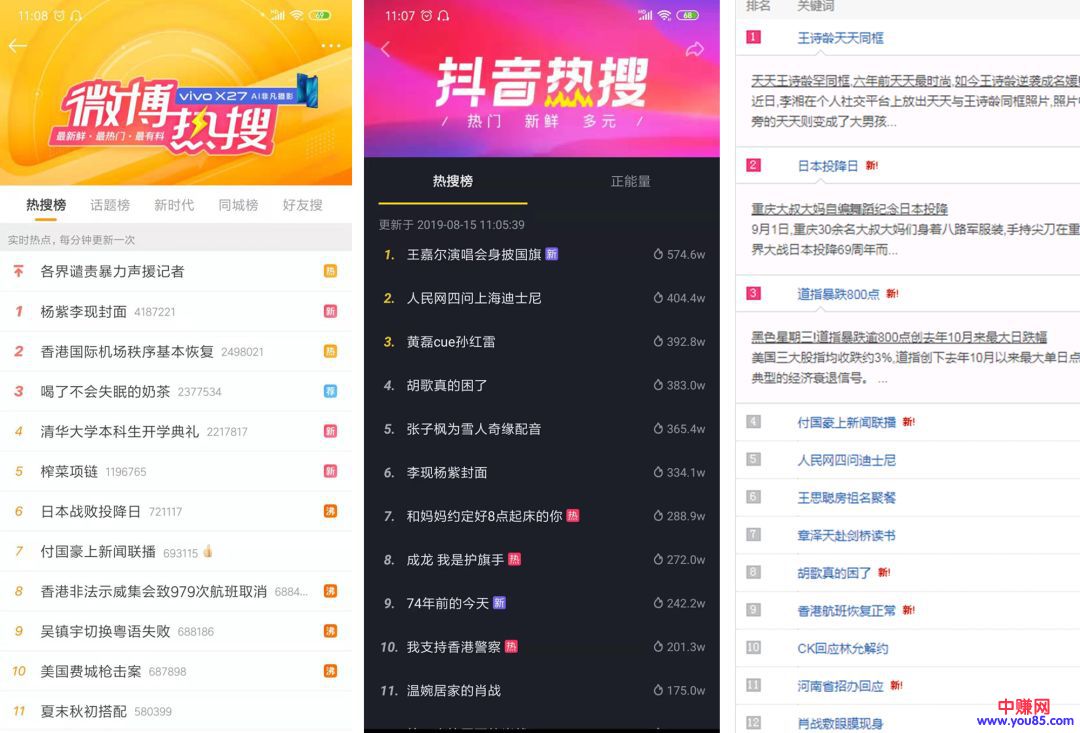Click the red 热 badge next to 成龙 我是护旗手
1080x733 pixels.
pyautogui.click(x=514, y=559)
